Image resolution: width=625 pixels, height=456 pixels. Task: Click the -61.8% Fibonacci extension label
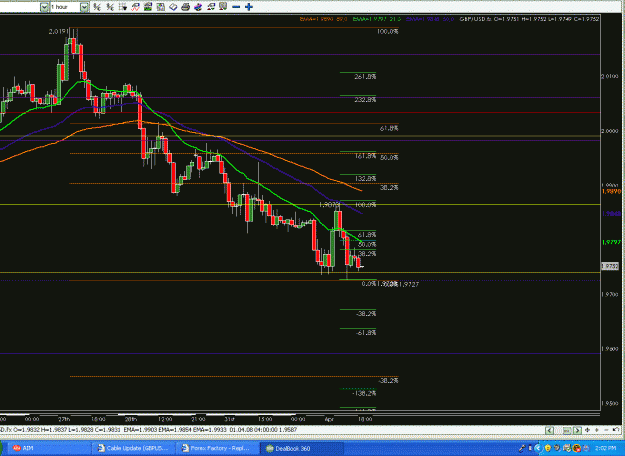point(366,332)
